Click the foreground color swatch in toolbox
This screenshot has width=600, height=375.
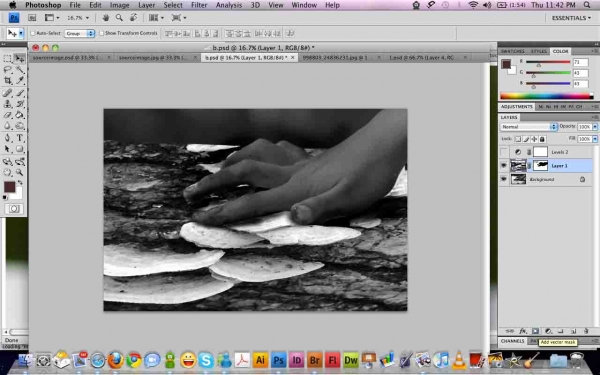pos(9,187)
